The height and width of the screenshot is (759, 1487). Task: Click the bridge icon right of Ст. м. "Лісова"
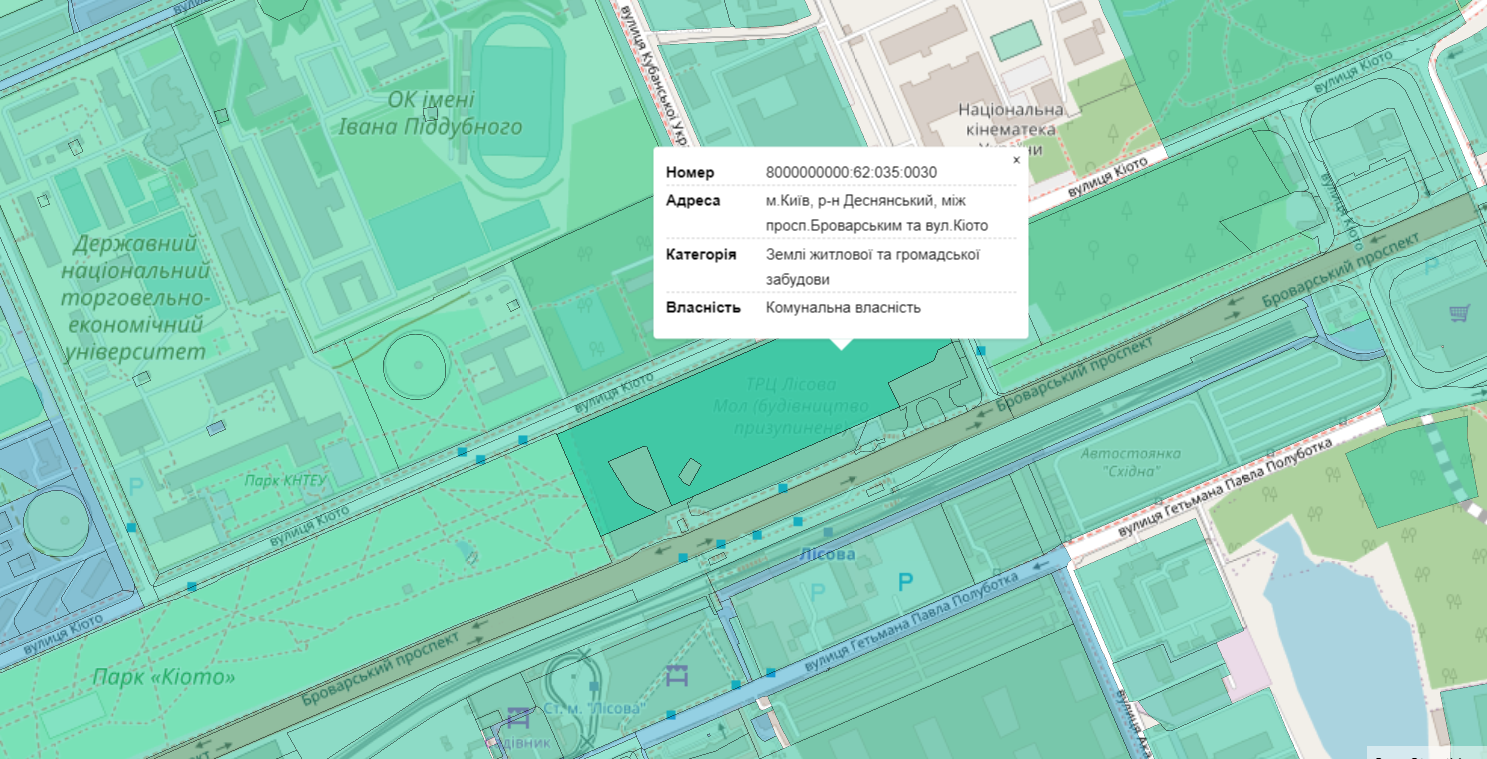pos(677,676)
